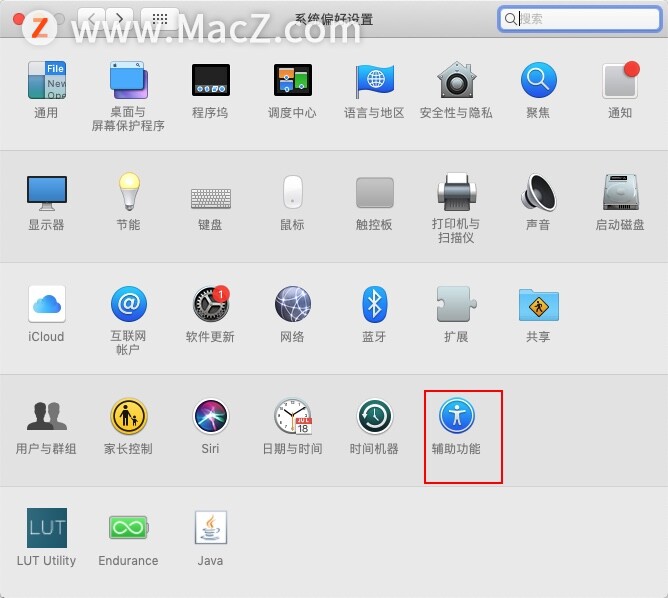Open the Java control panel icon

(x=210, y=528)
